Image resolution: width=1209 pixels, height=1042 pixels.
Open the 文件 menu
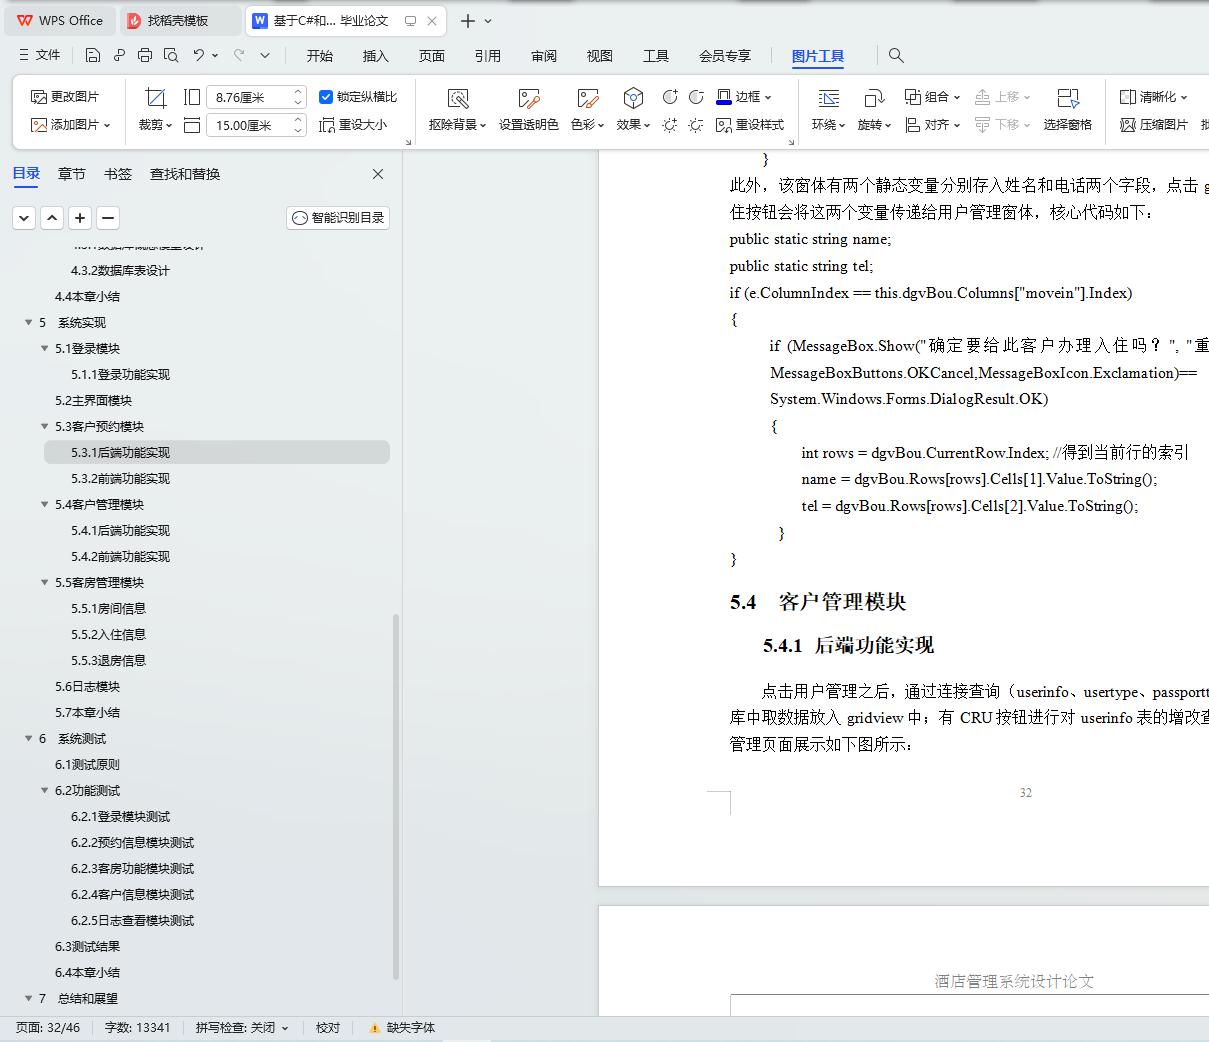coord(40,55)
